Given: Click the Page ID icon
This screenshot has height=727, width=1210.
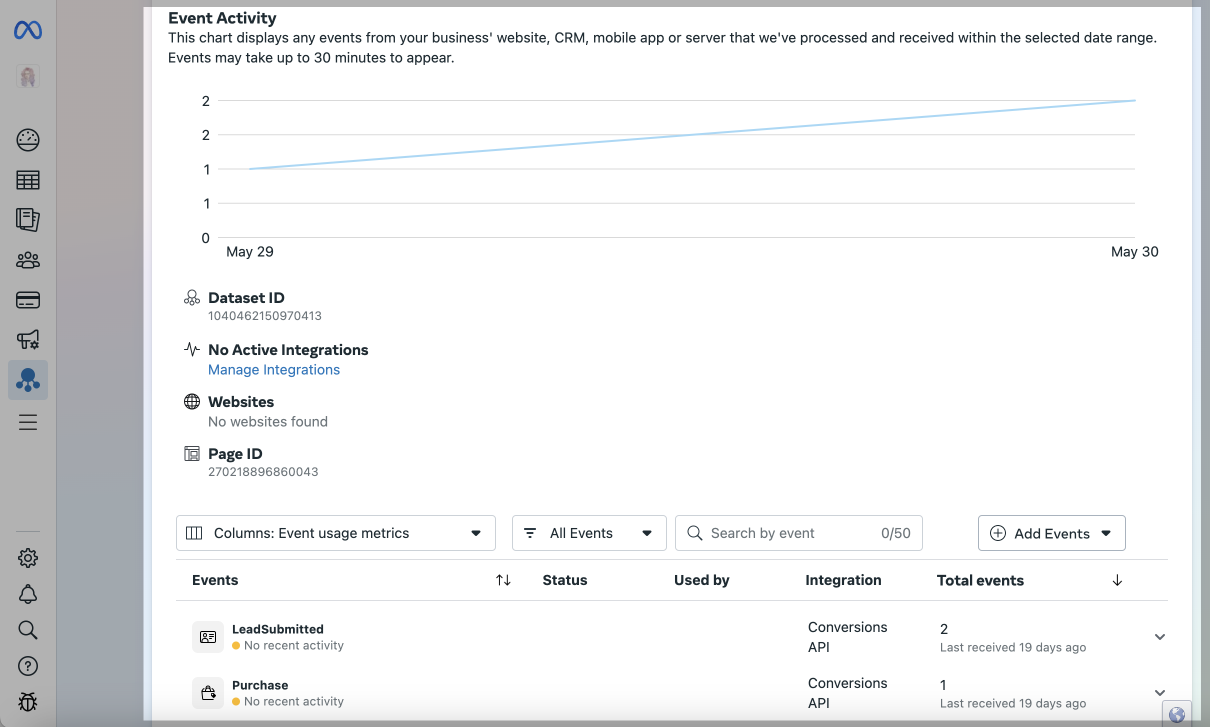Looking at the screenshot, I should pyautogui.click(x=192, y=454).
